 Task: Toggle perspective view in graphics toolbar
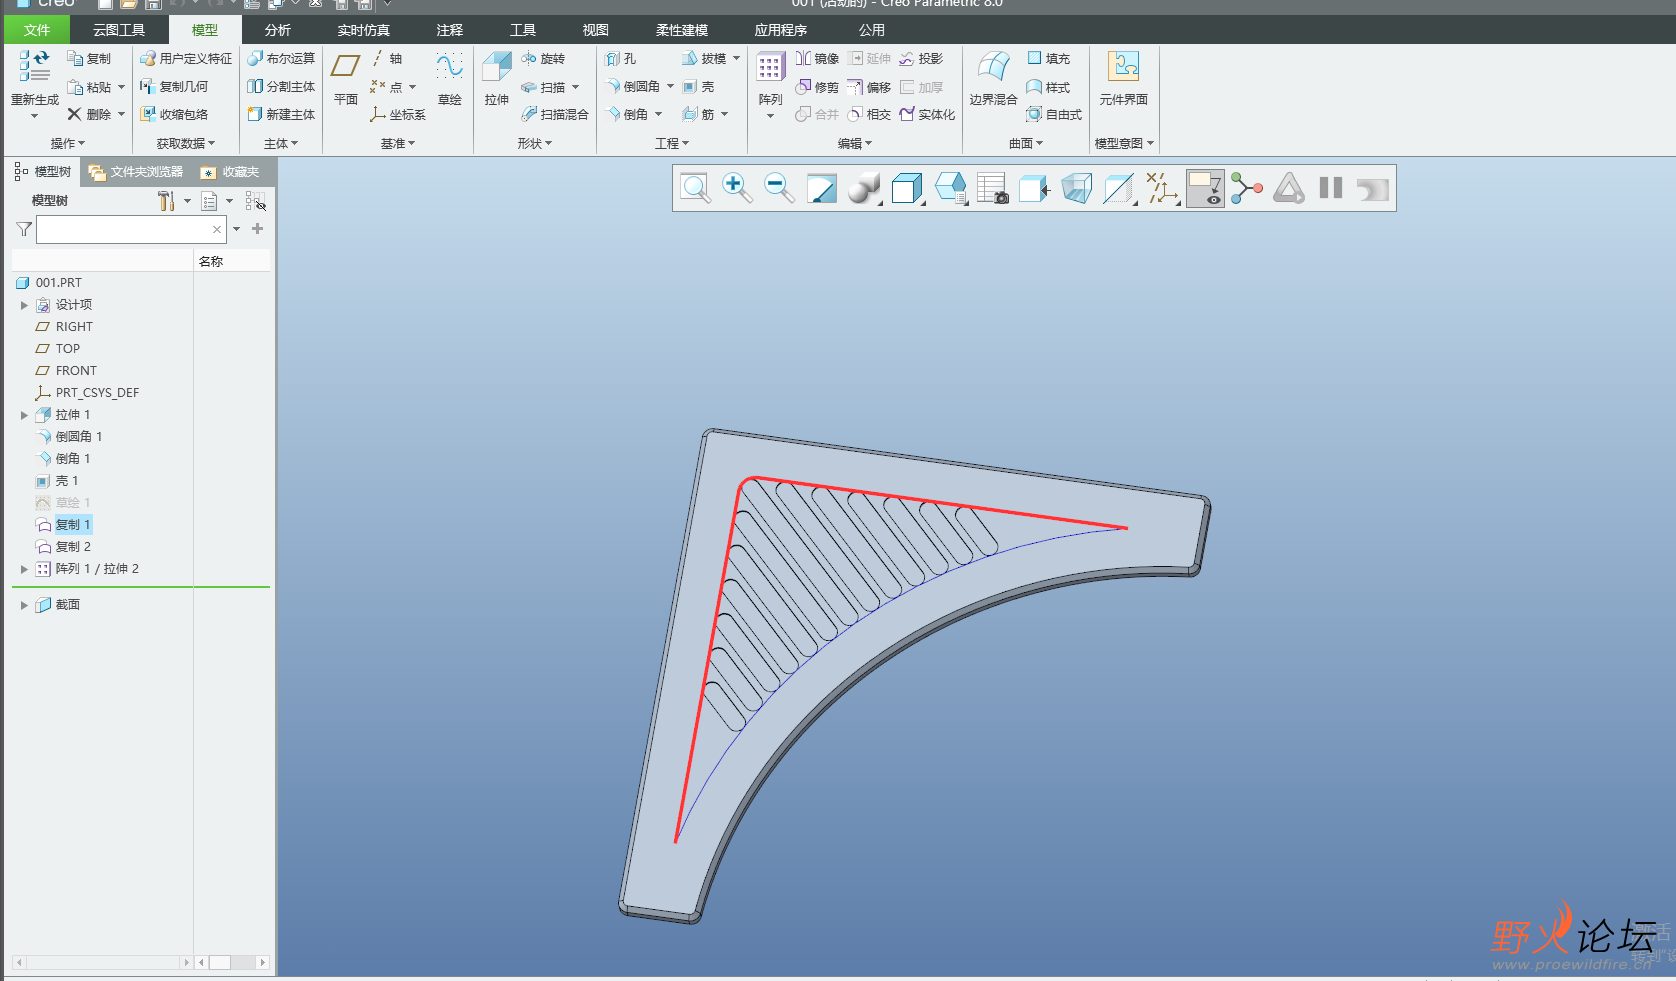pos(1076,188)
